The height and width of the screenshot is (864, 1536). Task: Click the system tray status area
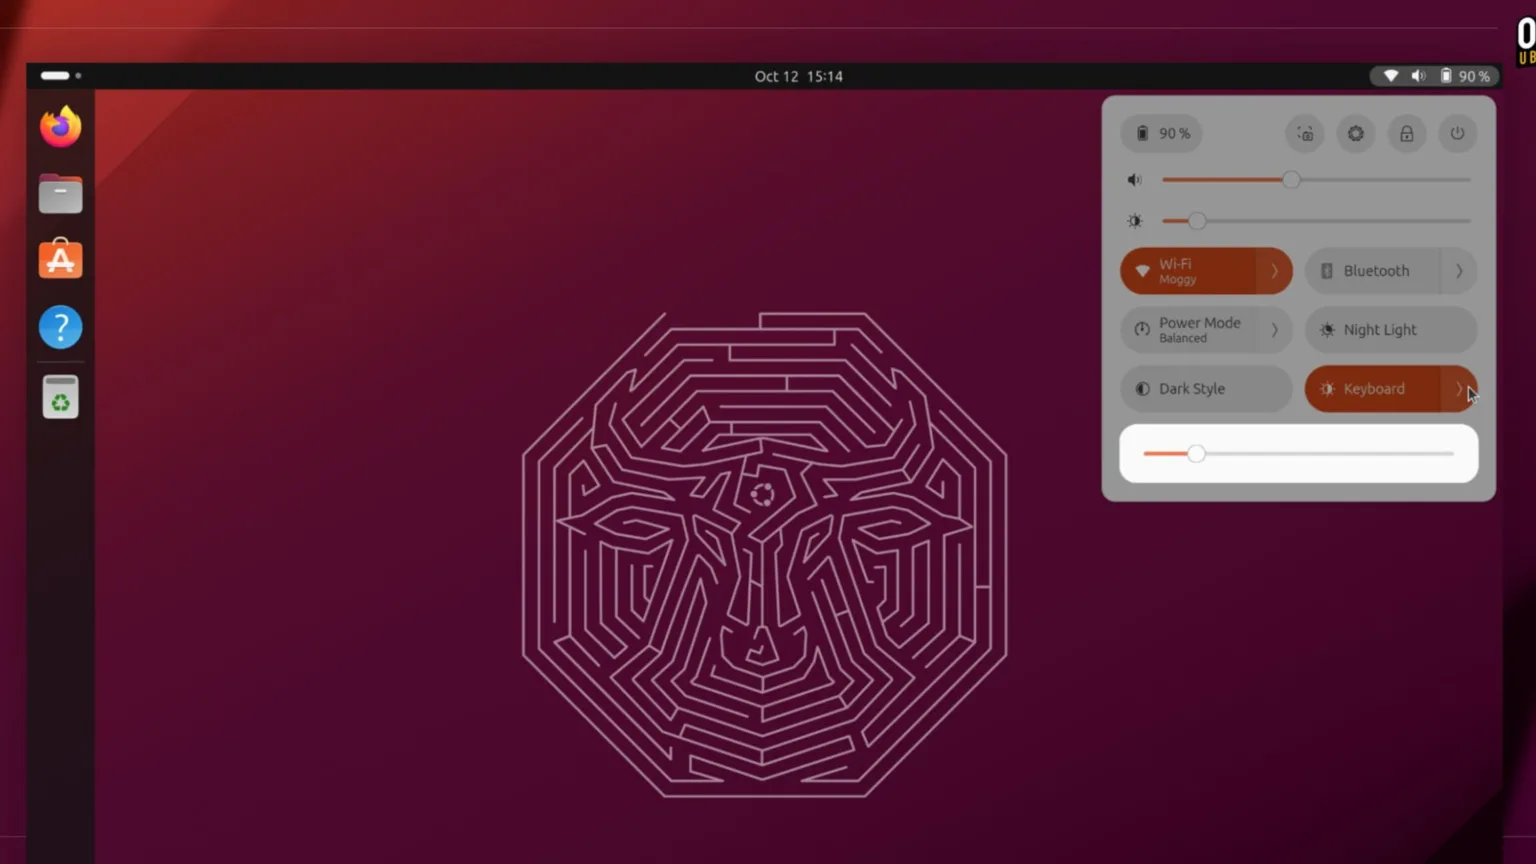tap(1432, 76)
